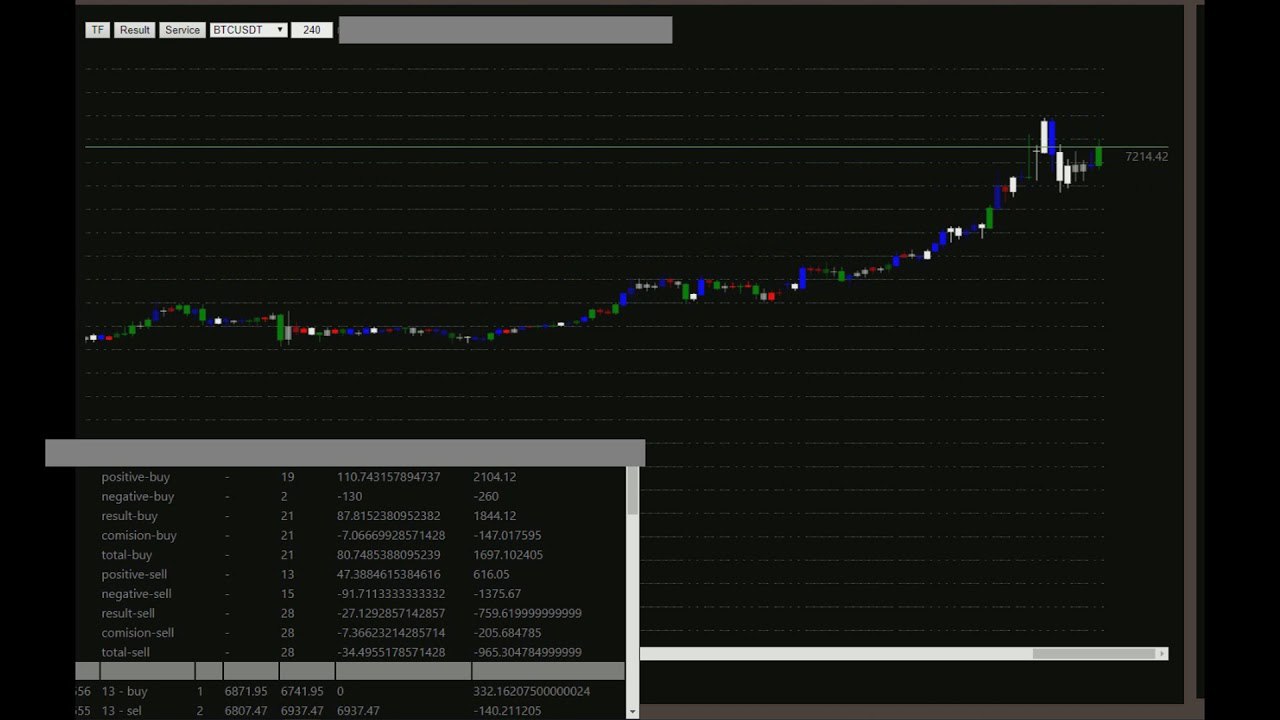The image size is (1280, 720).
Task: Click the Service button
Action: 182,30
